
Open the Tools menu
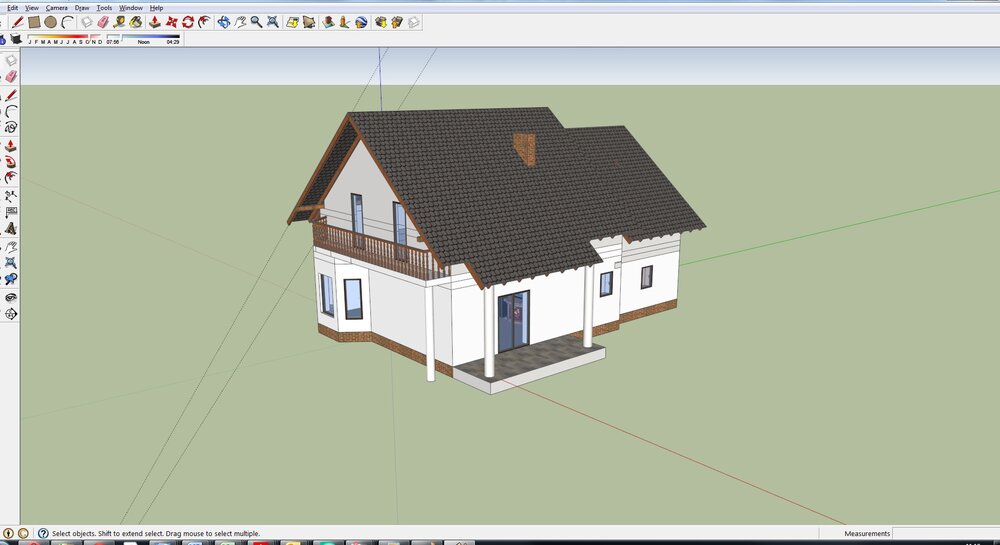click(104, 7)
